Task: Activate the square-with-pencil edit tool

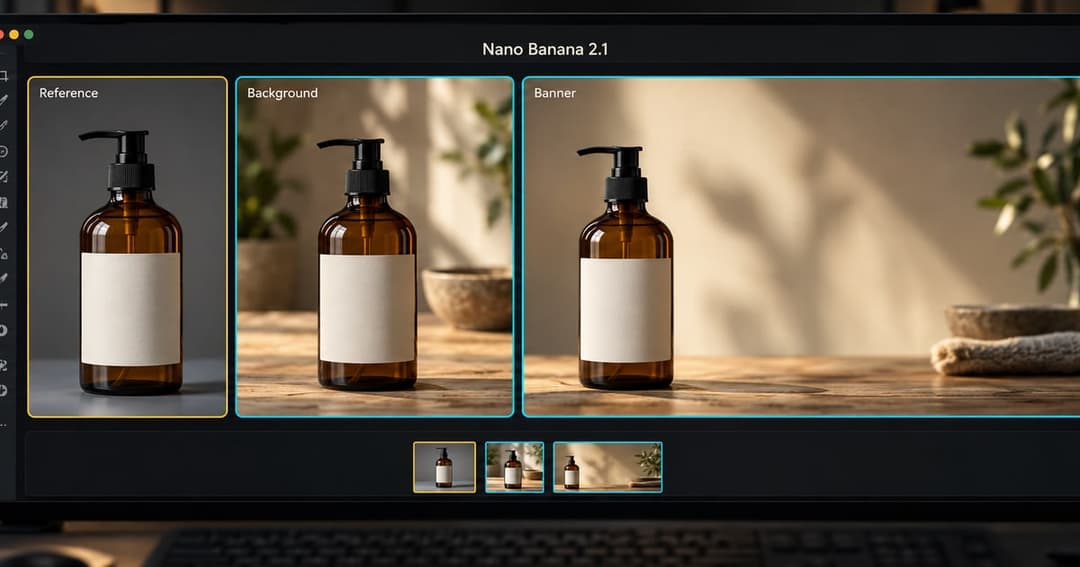Action: pos(3,177)
